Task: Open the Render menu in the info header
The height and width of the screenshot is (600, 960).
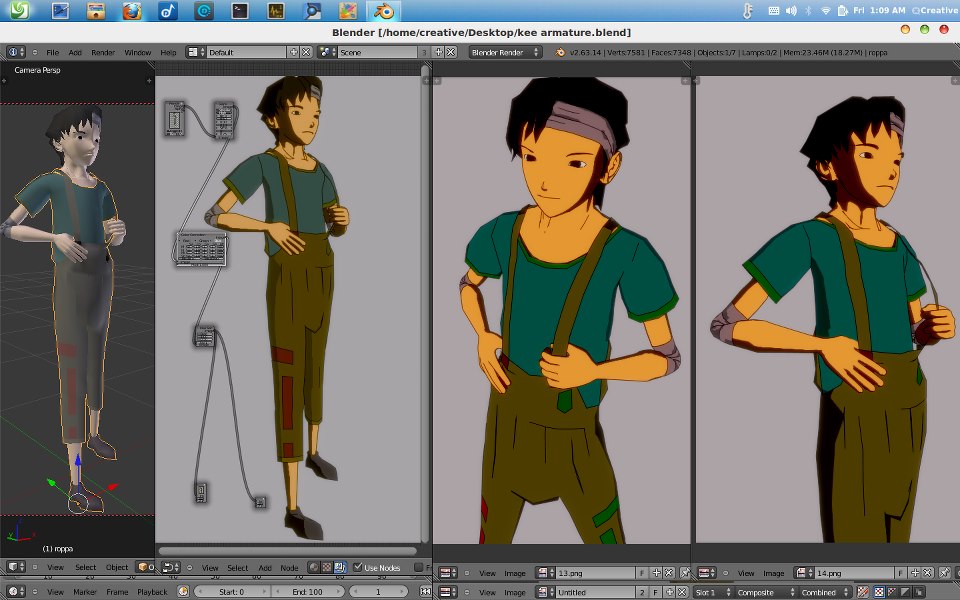Action: tap(103, 52)
